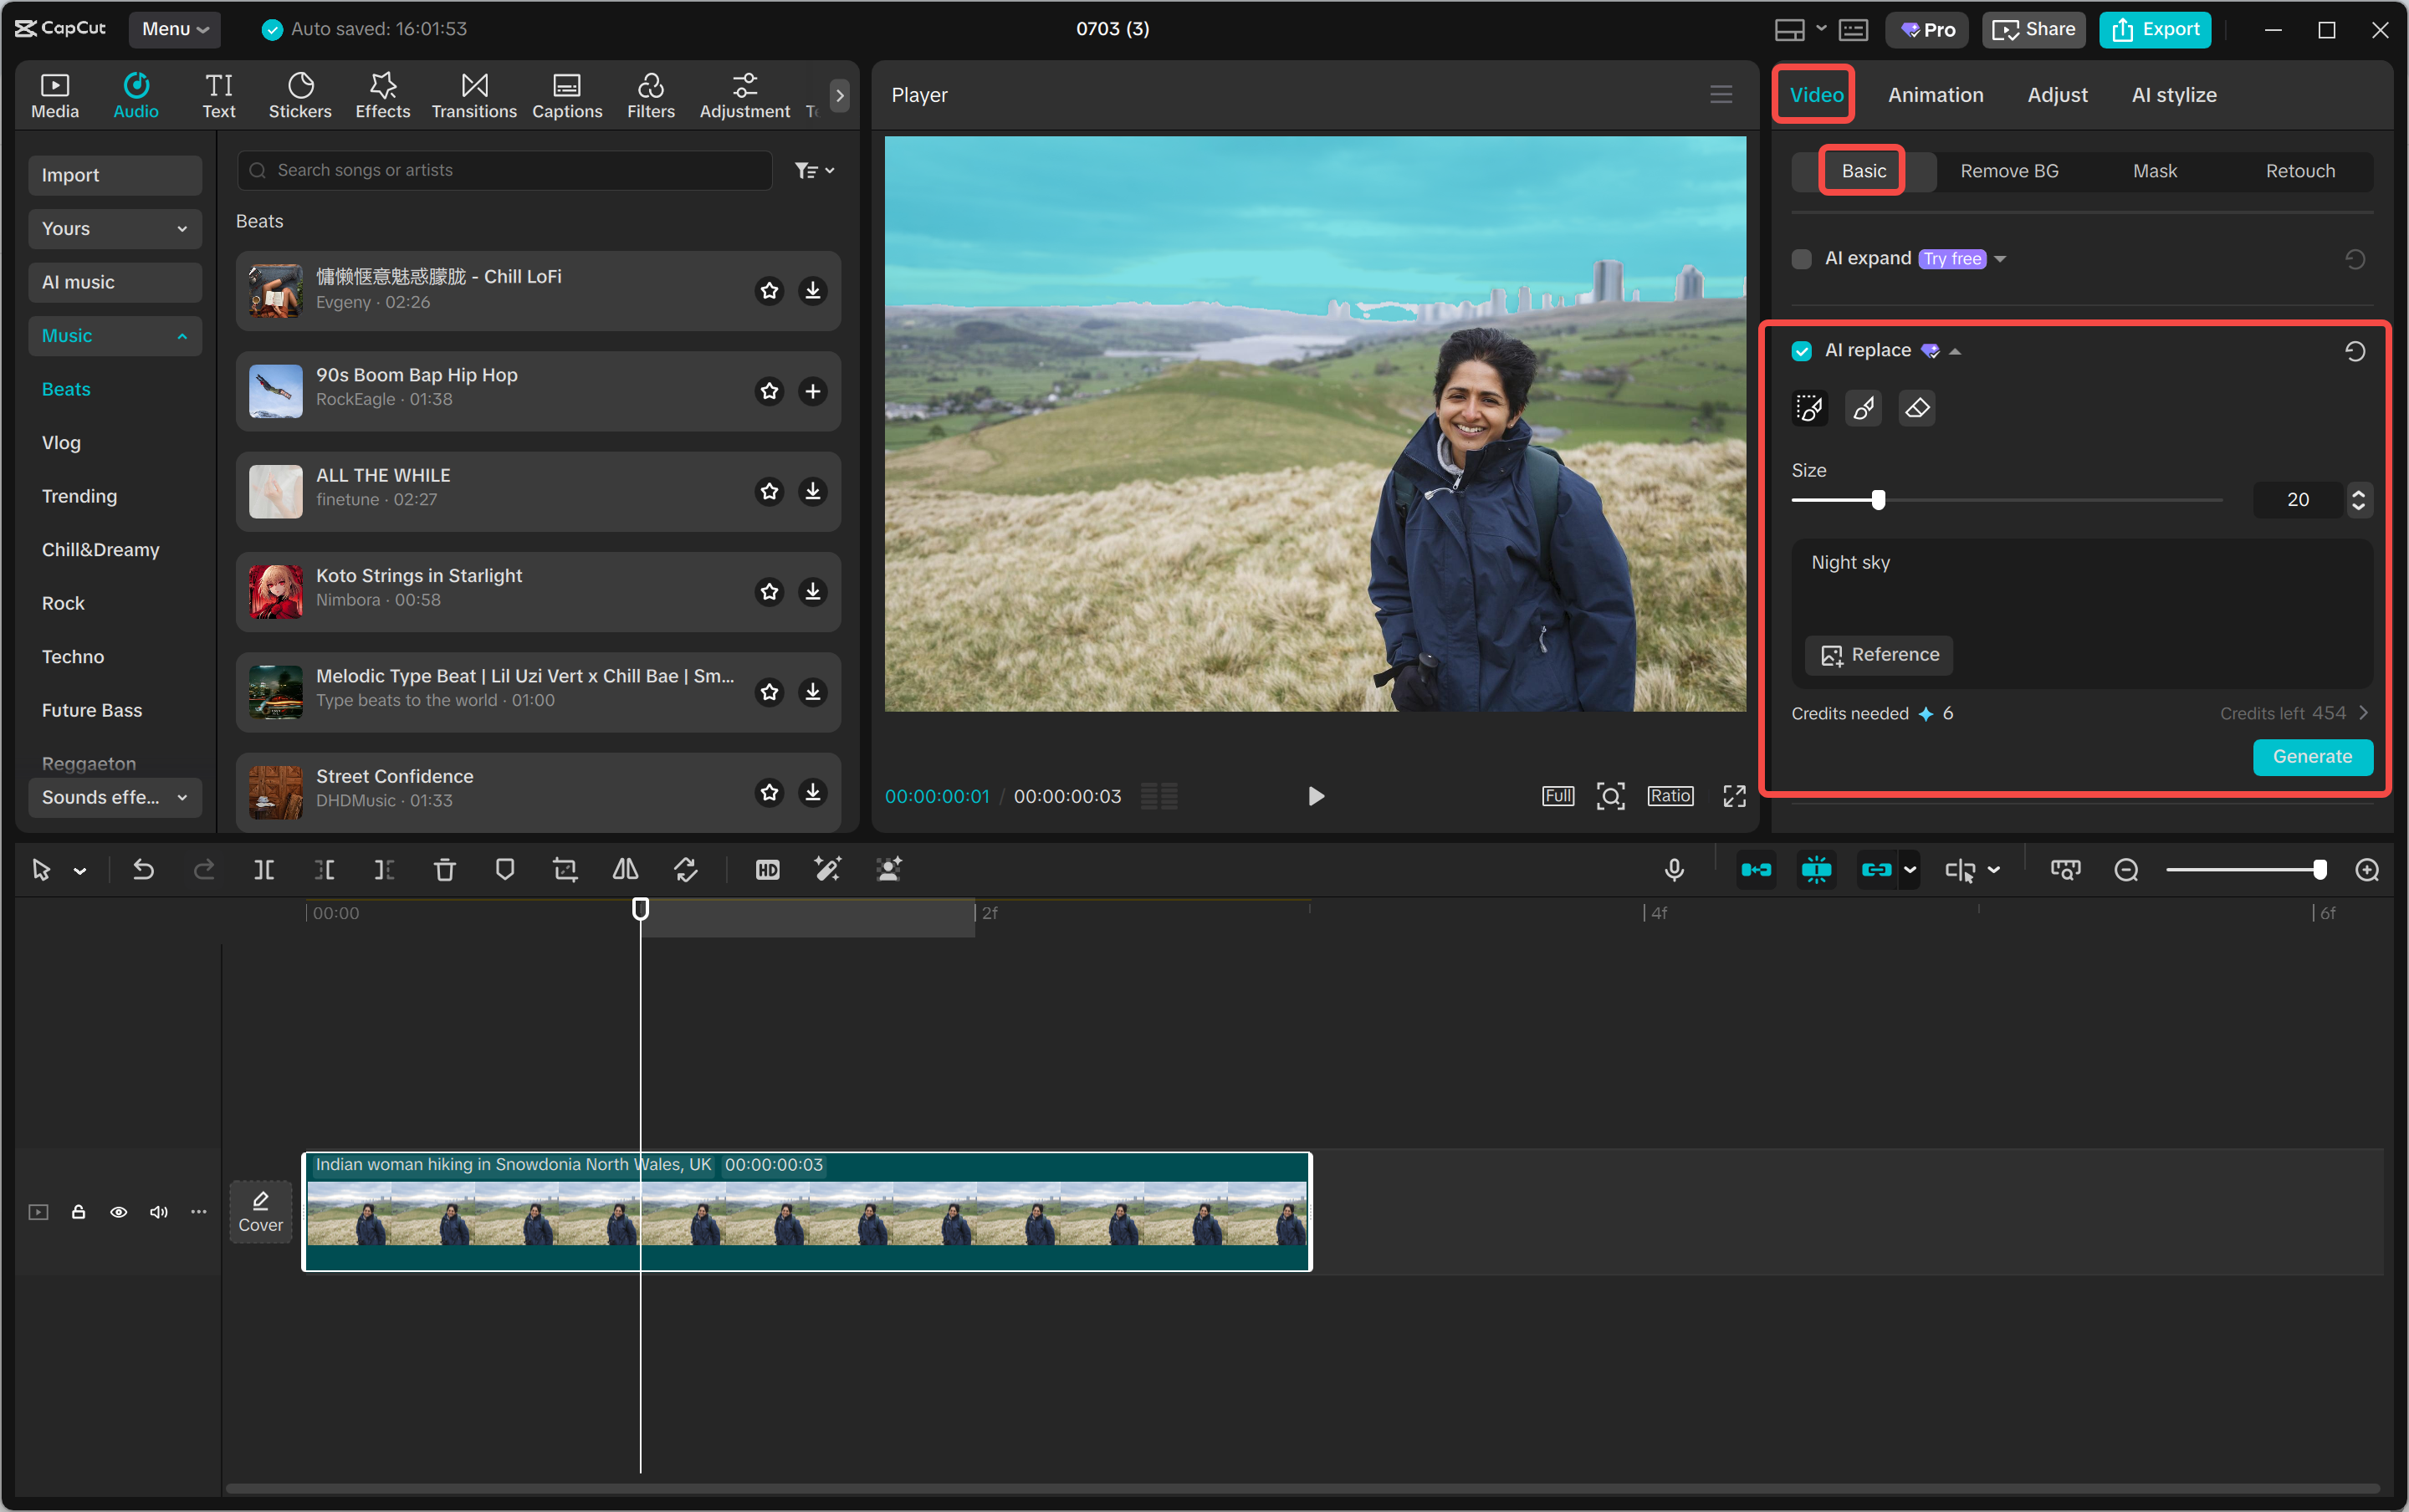
Task: Select the Mirror flip icon
Action: tap(624, 870)
